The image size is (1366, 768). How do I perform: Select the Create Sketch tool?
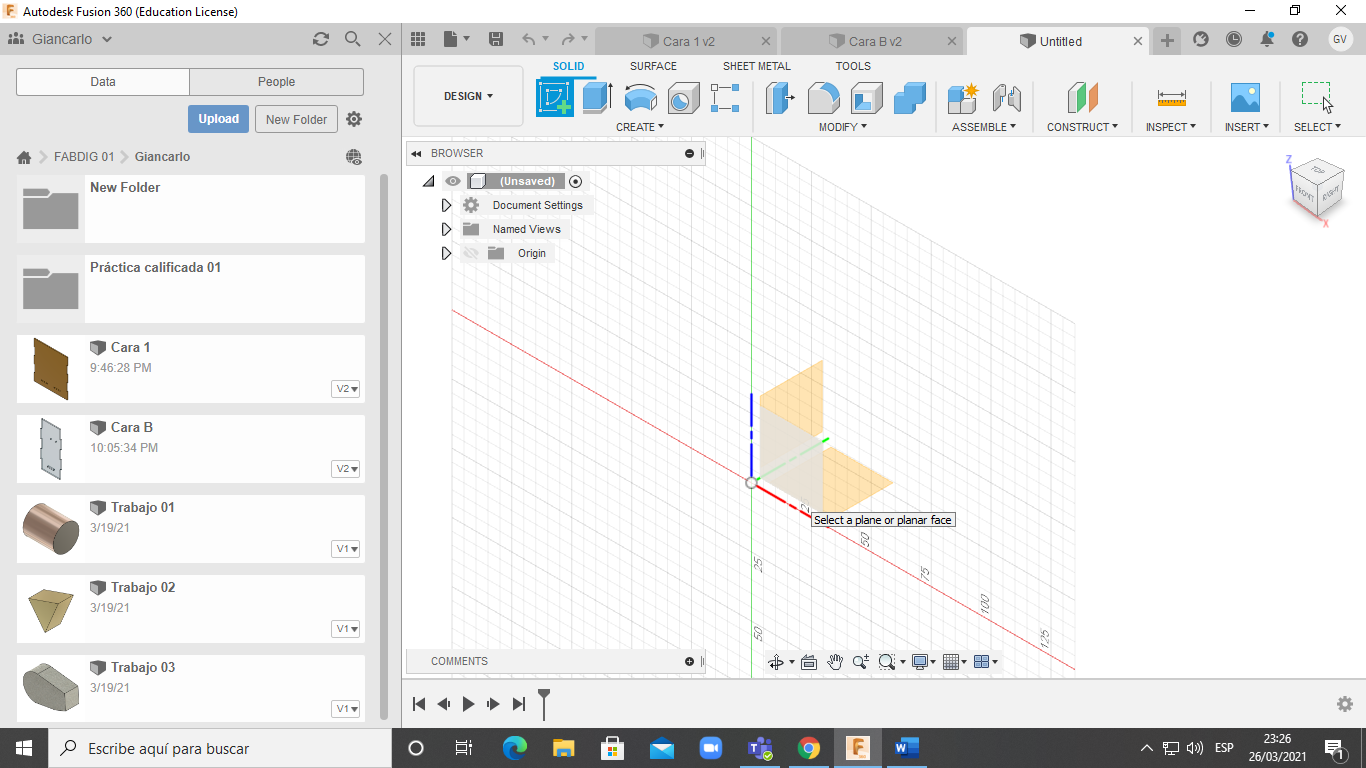click(x=555, y=98)
